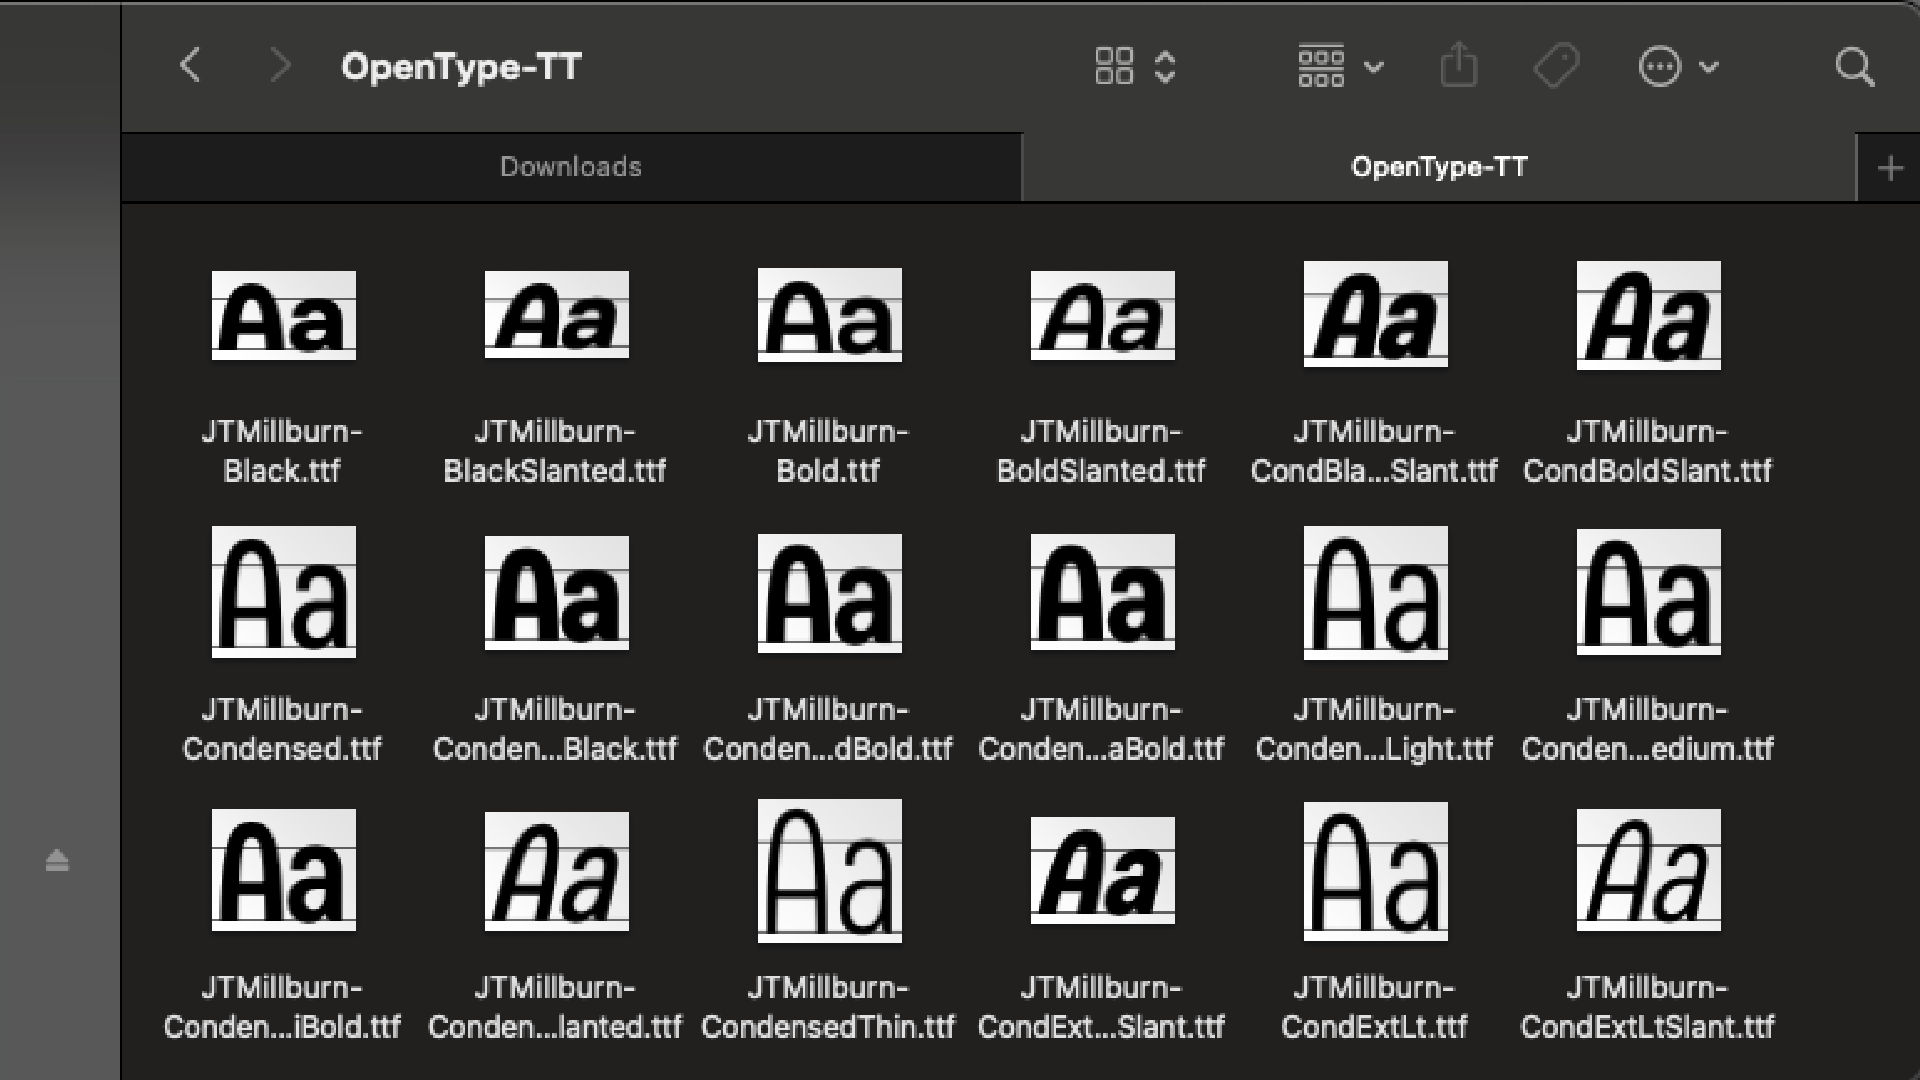Image resolution: width=1920 pixels, height=1080 pixels.
Task: Select JTMillburn-CondExtLt.ttf font icon
Action: click(1376, 871)
